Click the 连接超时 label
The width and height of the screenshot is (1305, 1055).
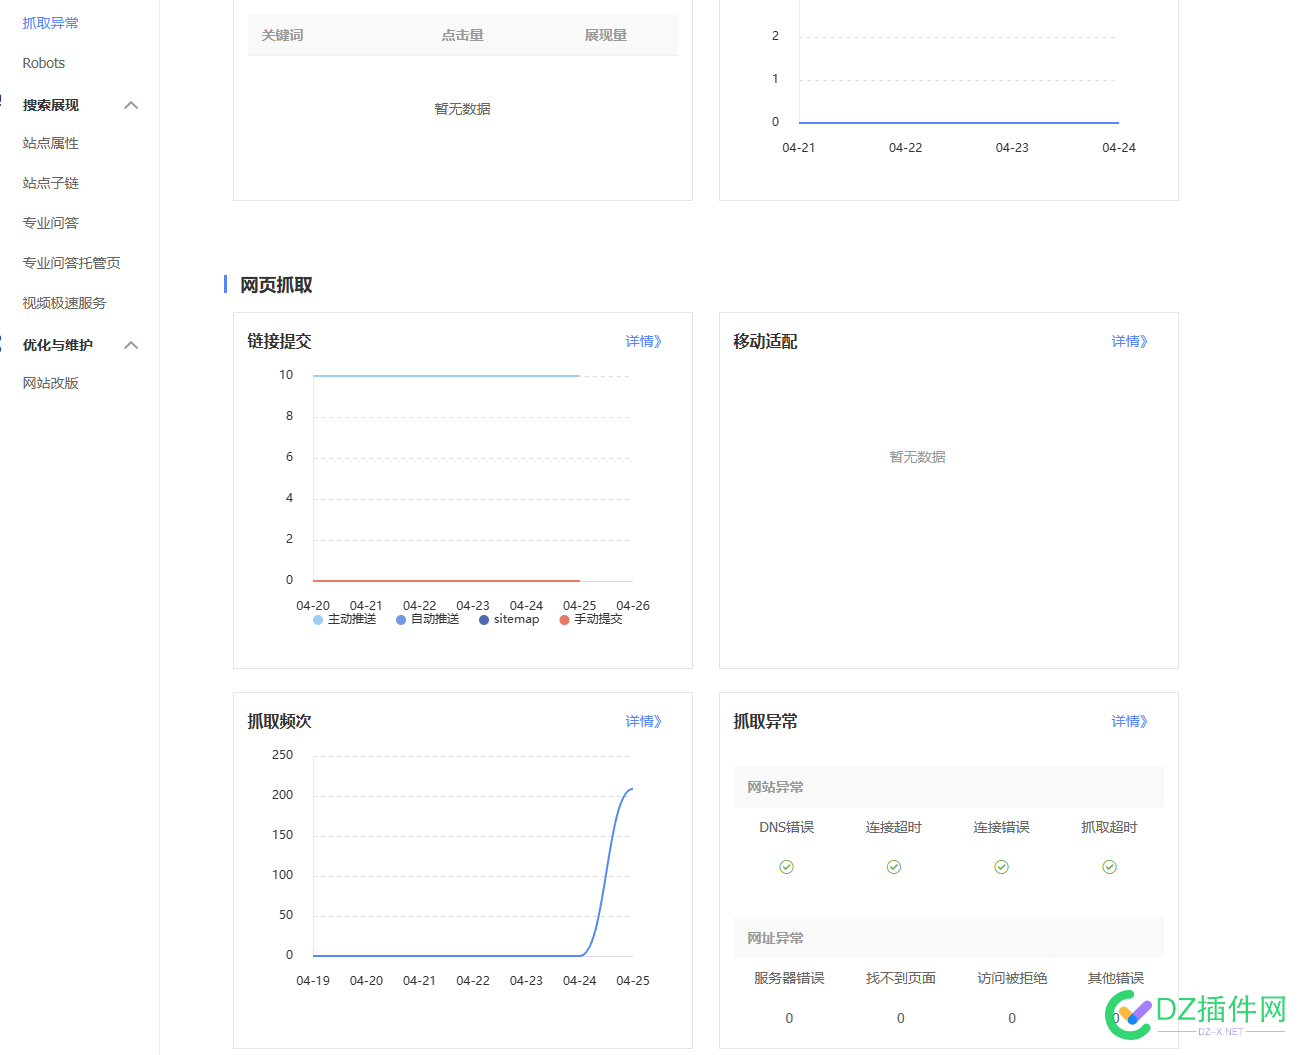tap(894, 827)
